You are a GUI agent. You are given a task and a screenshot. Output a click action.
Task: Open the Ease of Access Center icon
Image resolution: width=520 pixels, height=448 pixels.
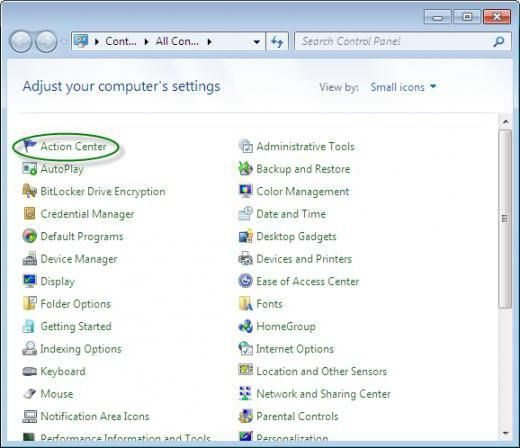coord(246,281)
